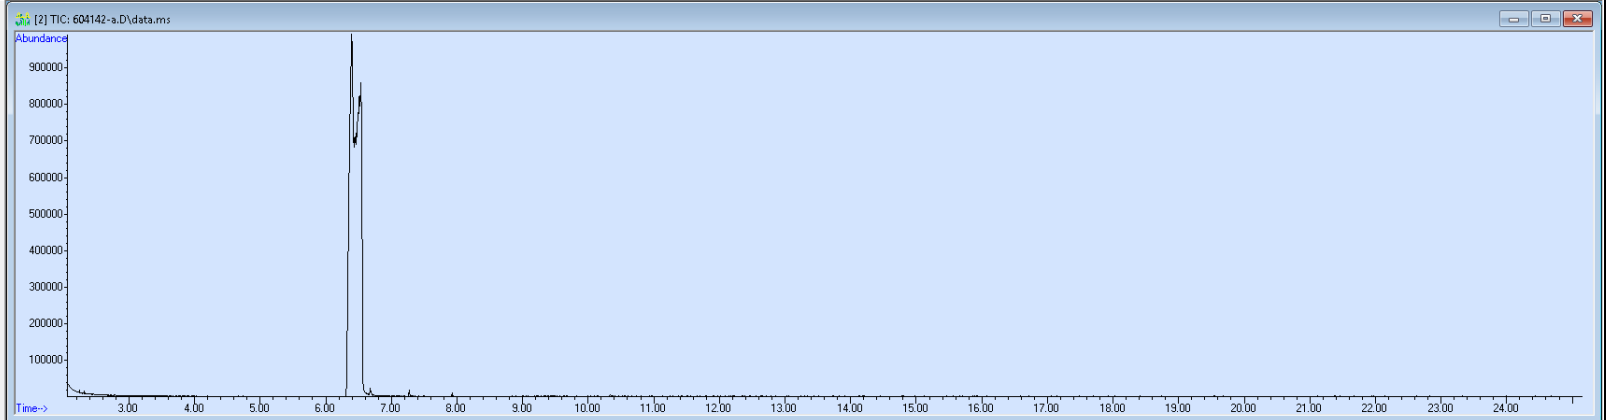Viewport: 1606px width, 420px height.
Task: Click the 19.00 time axis label
Action: coord(1178,408)
